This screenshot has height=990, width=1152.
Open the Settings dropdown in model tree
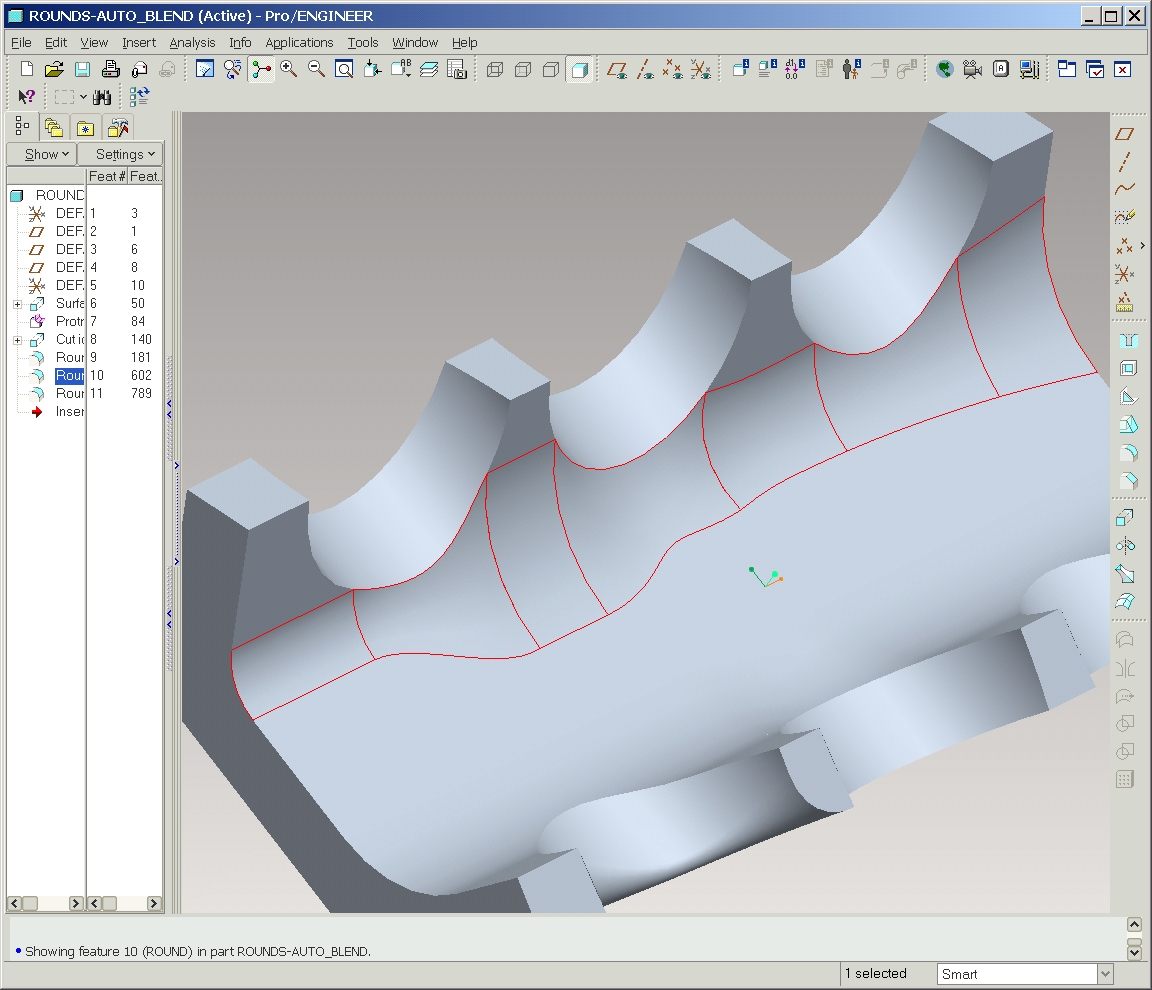(120, 154)
